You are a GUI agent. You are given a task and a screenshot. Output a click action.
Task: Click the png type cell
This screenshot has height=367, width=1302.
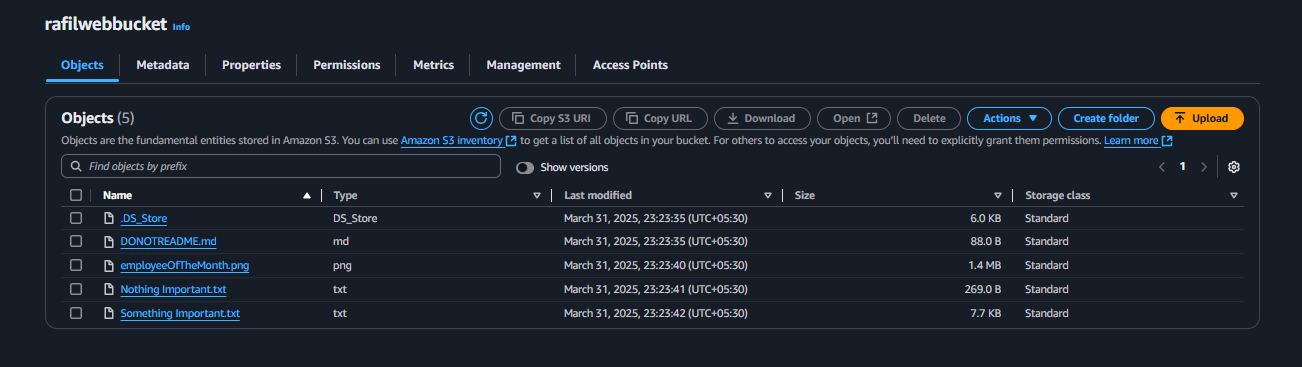click(x=342, y=266)
